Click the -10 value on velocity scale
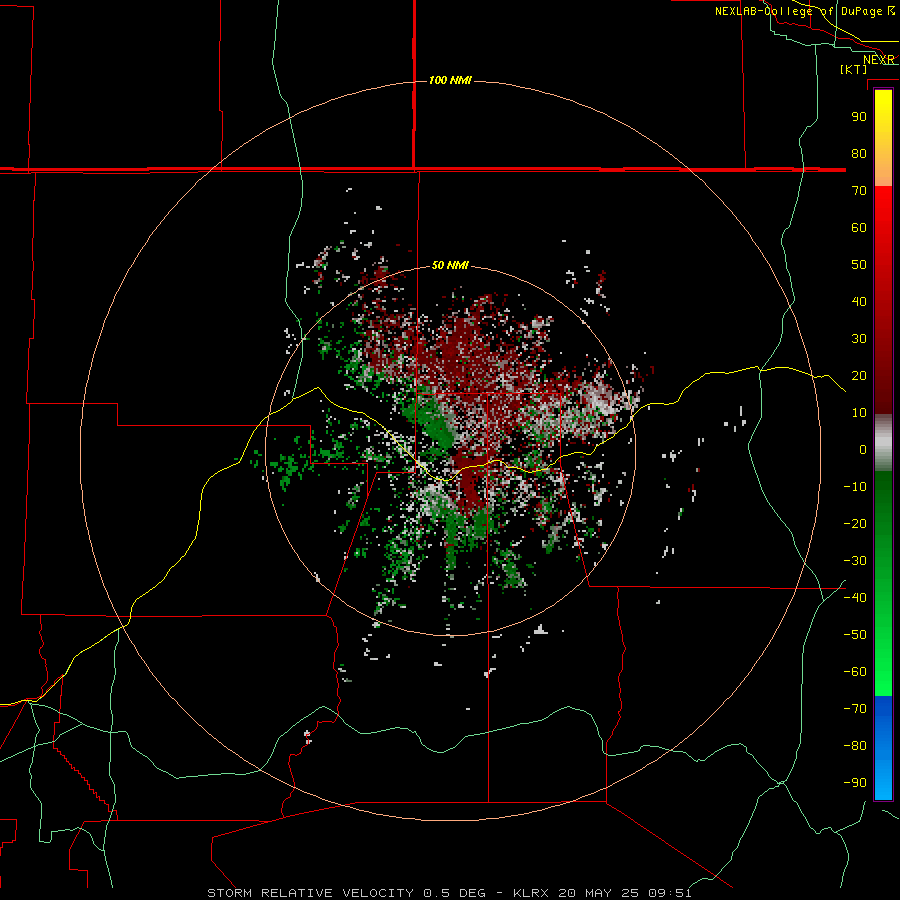This screenshot has height=900, width=900. (855, 487)
